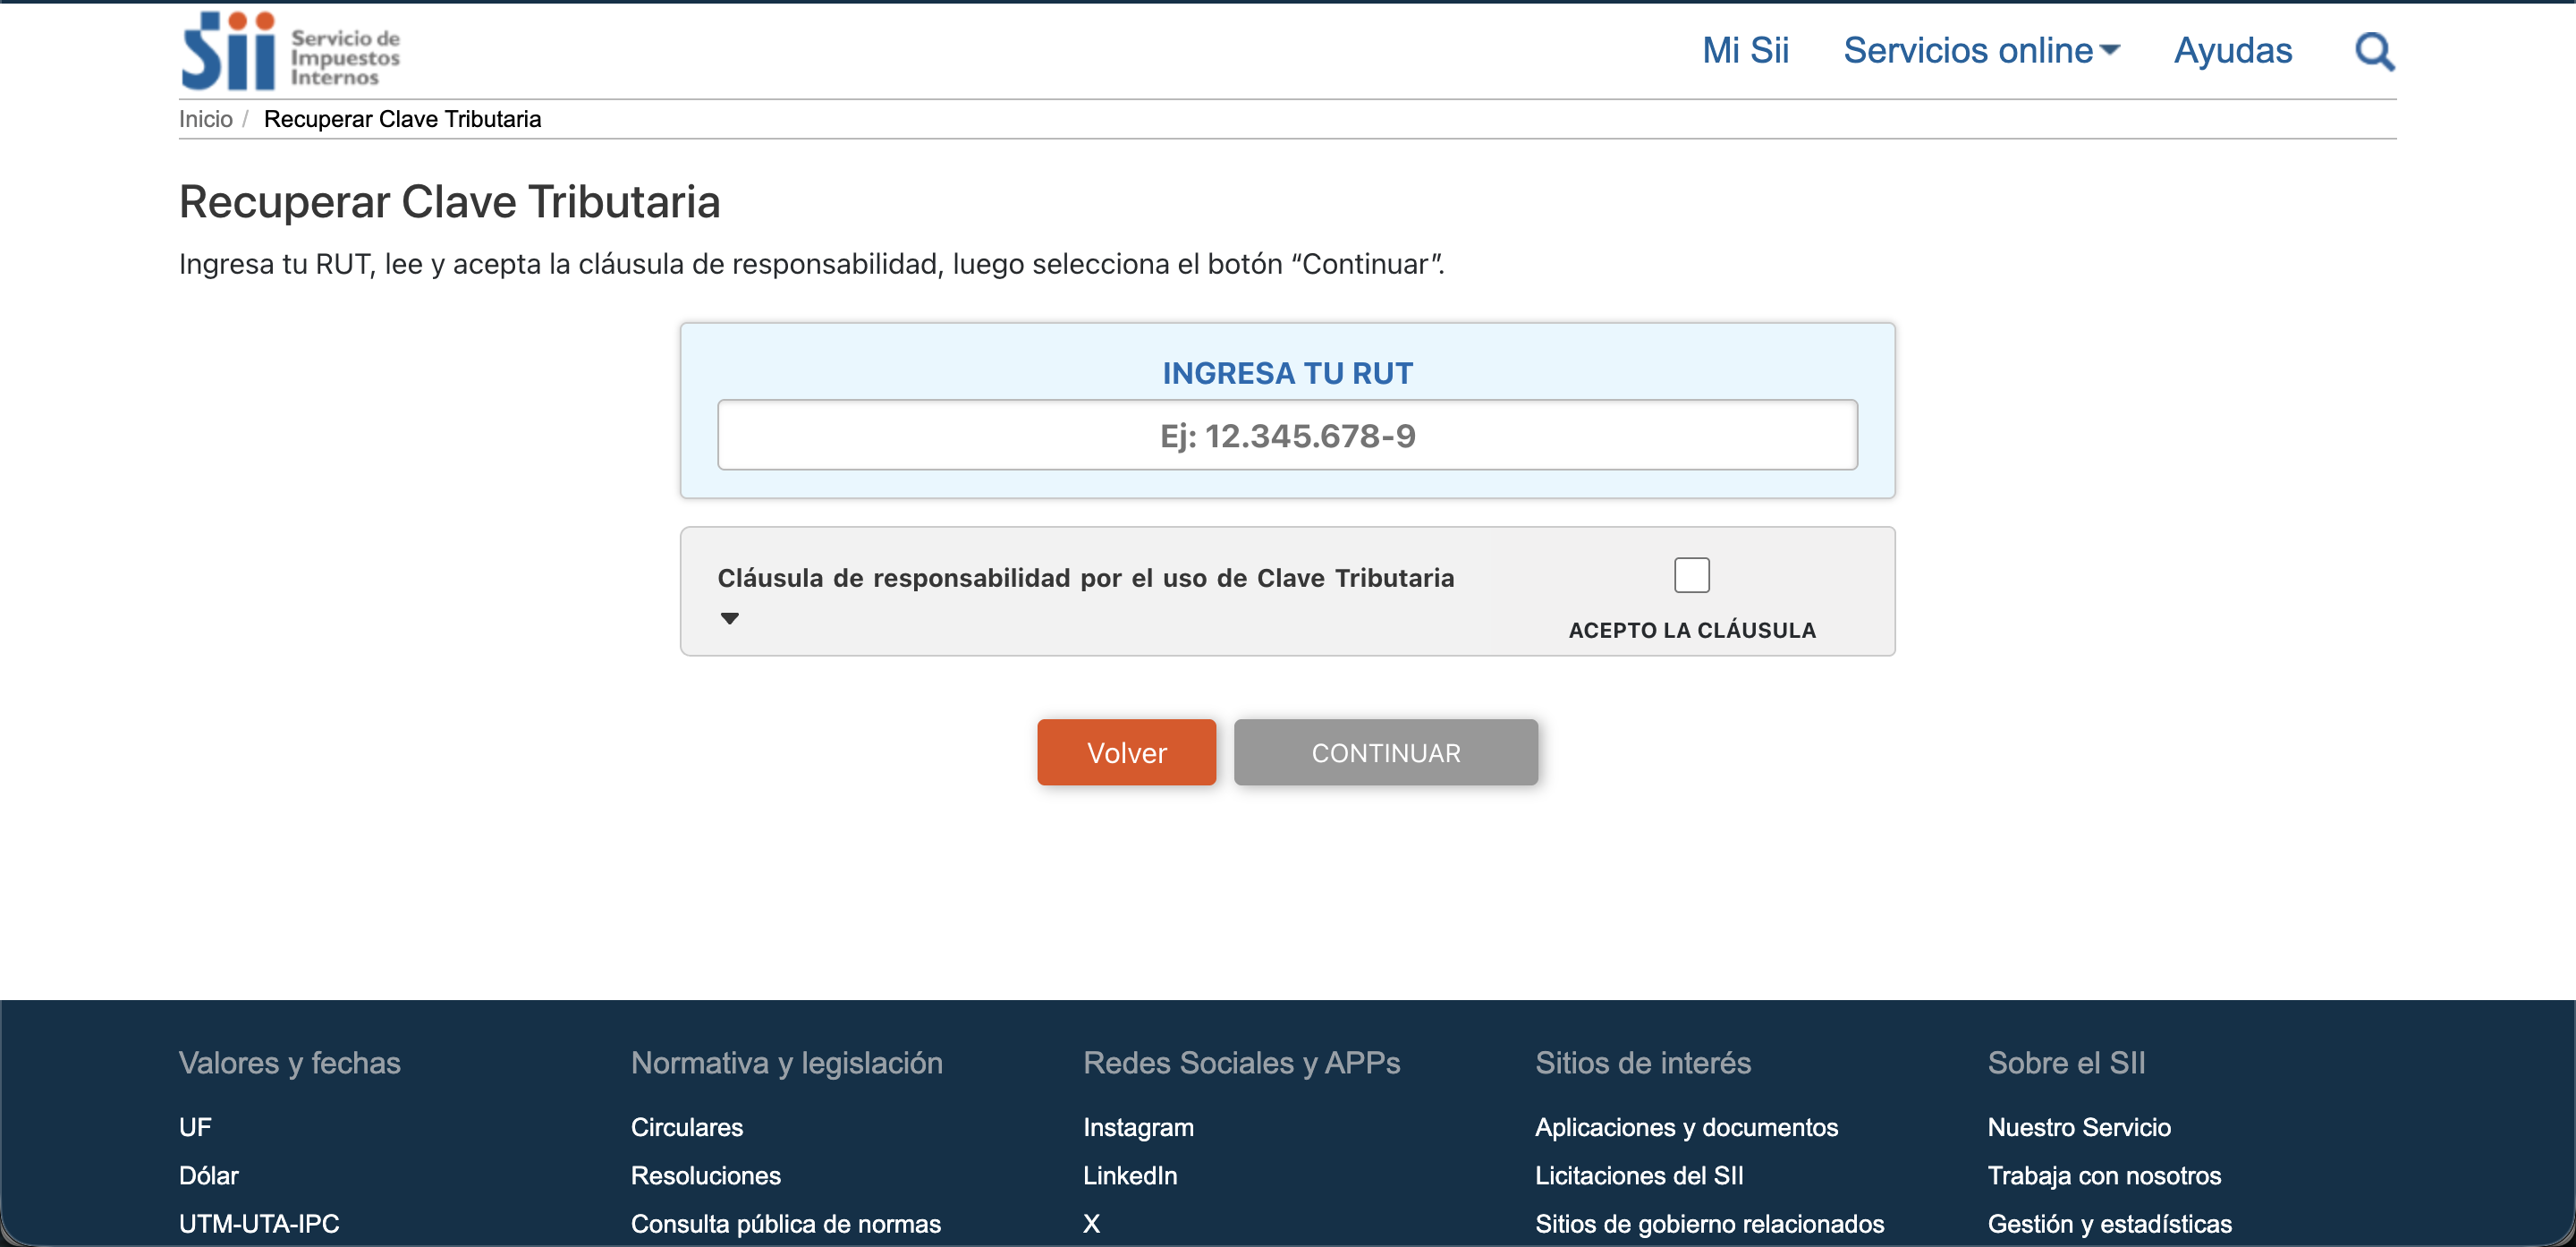Click the SII logo in header
Image resolution: width=2576 pixels, height=1247 pixels.
[291, 51]
